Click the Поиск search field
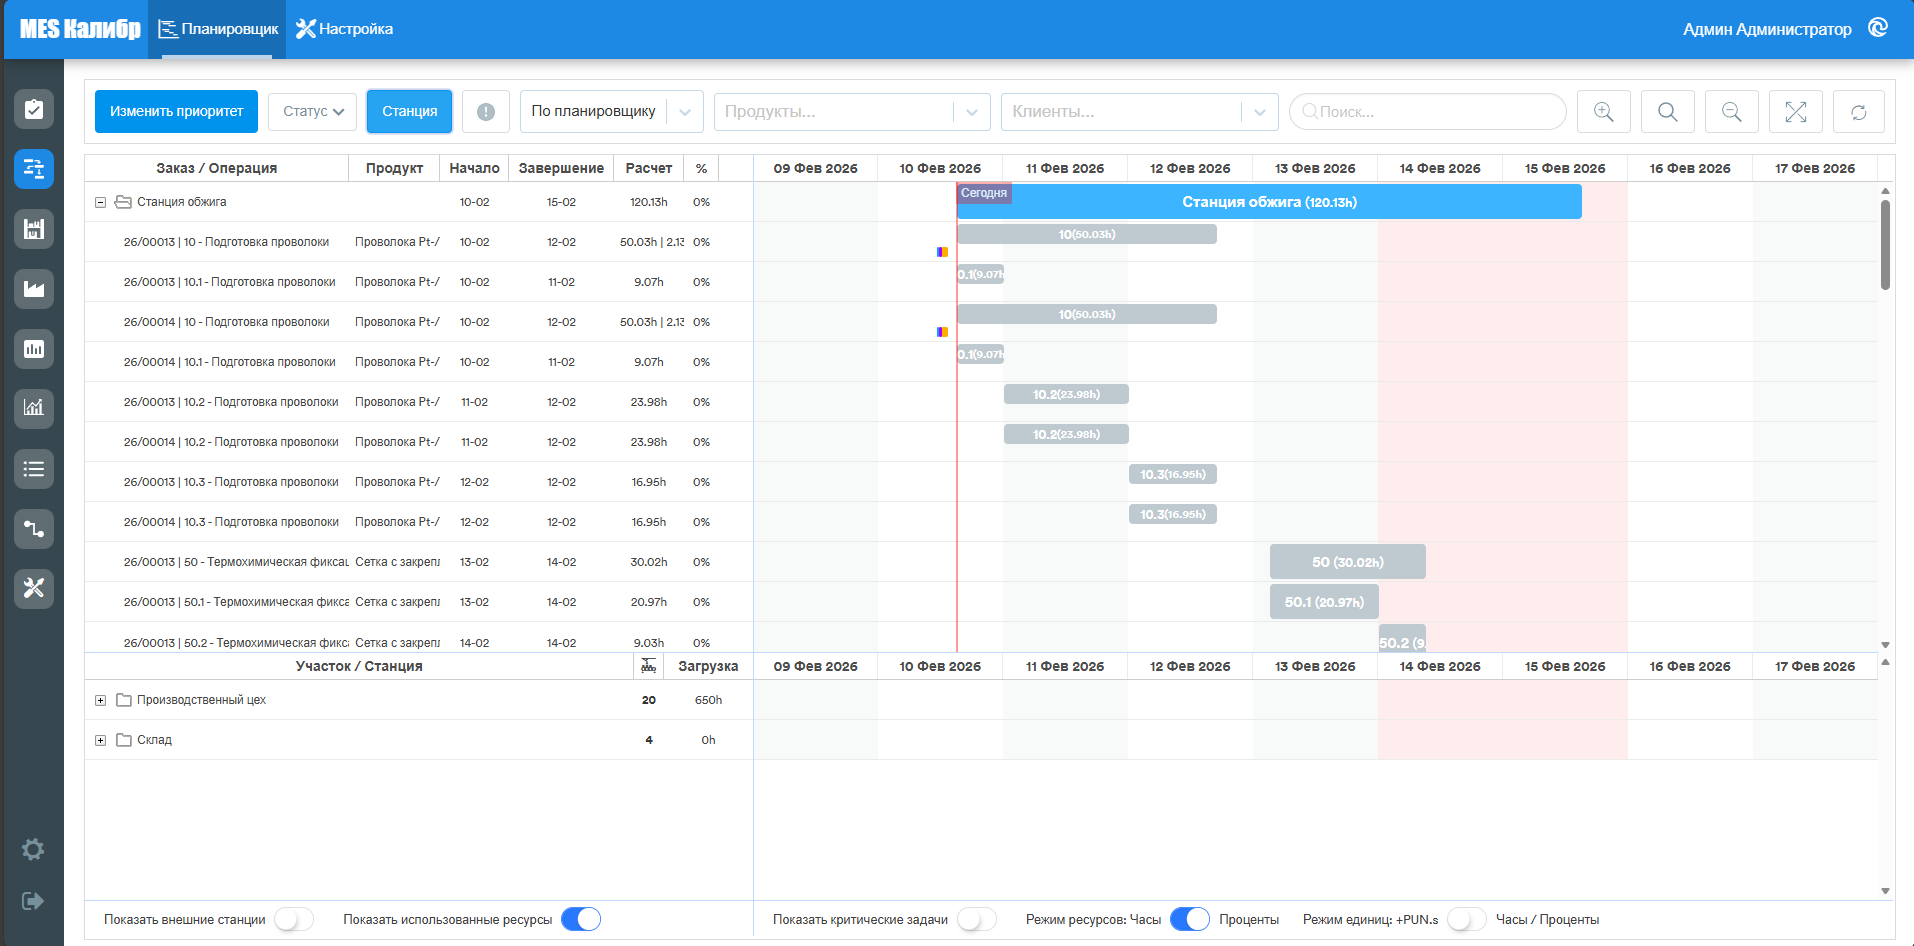The height and width of the screenshot is (946, 1914). pos(1428,111)
